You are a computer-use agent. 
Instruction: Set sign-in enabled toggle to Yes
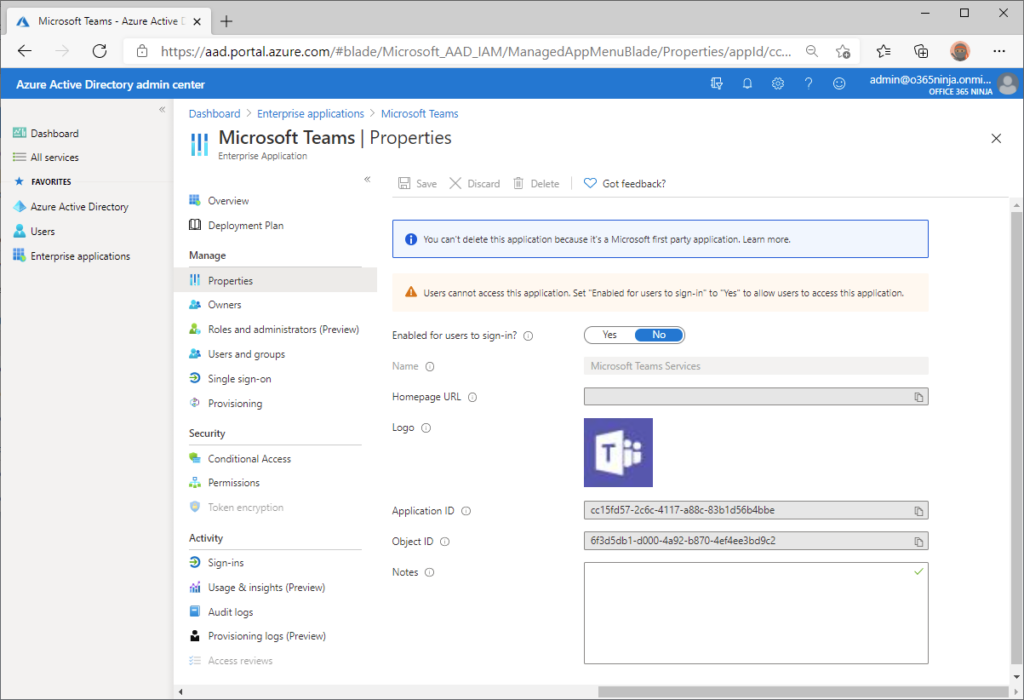610,335
